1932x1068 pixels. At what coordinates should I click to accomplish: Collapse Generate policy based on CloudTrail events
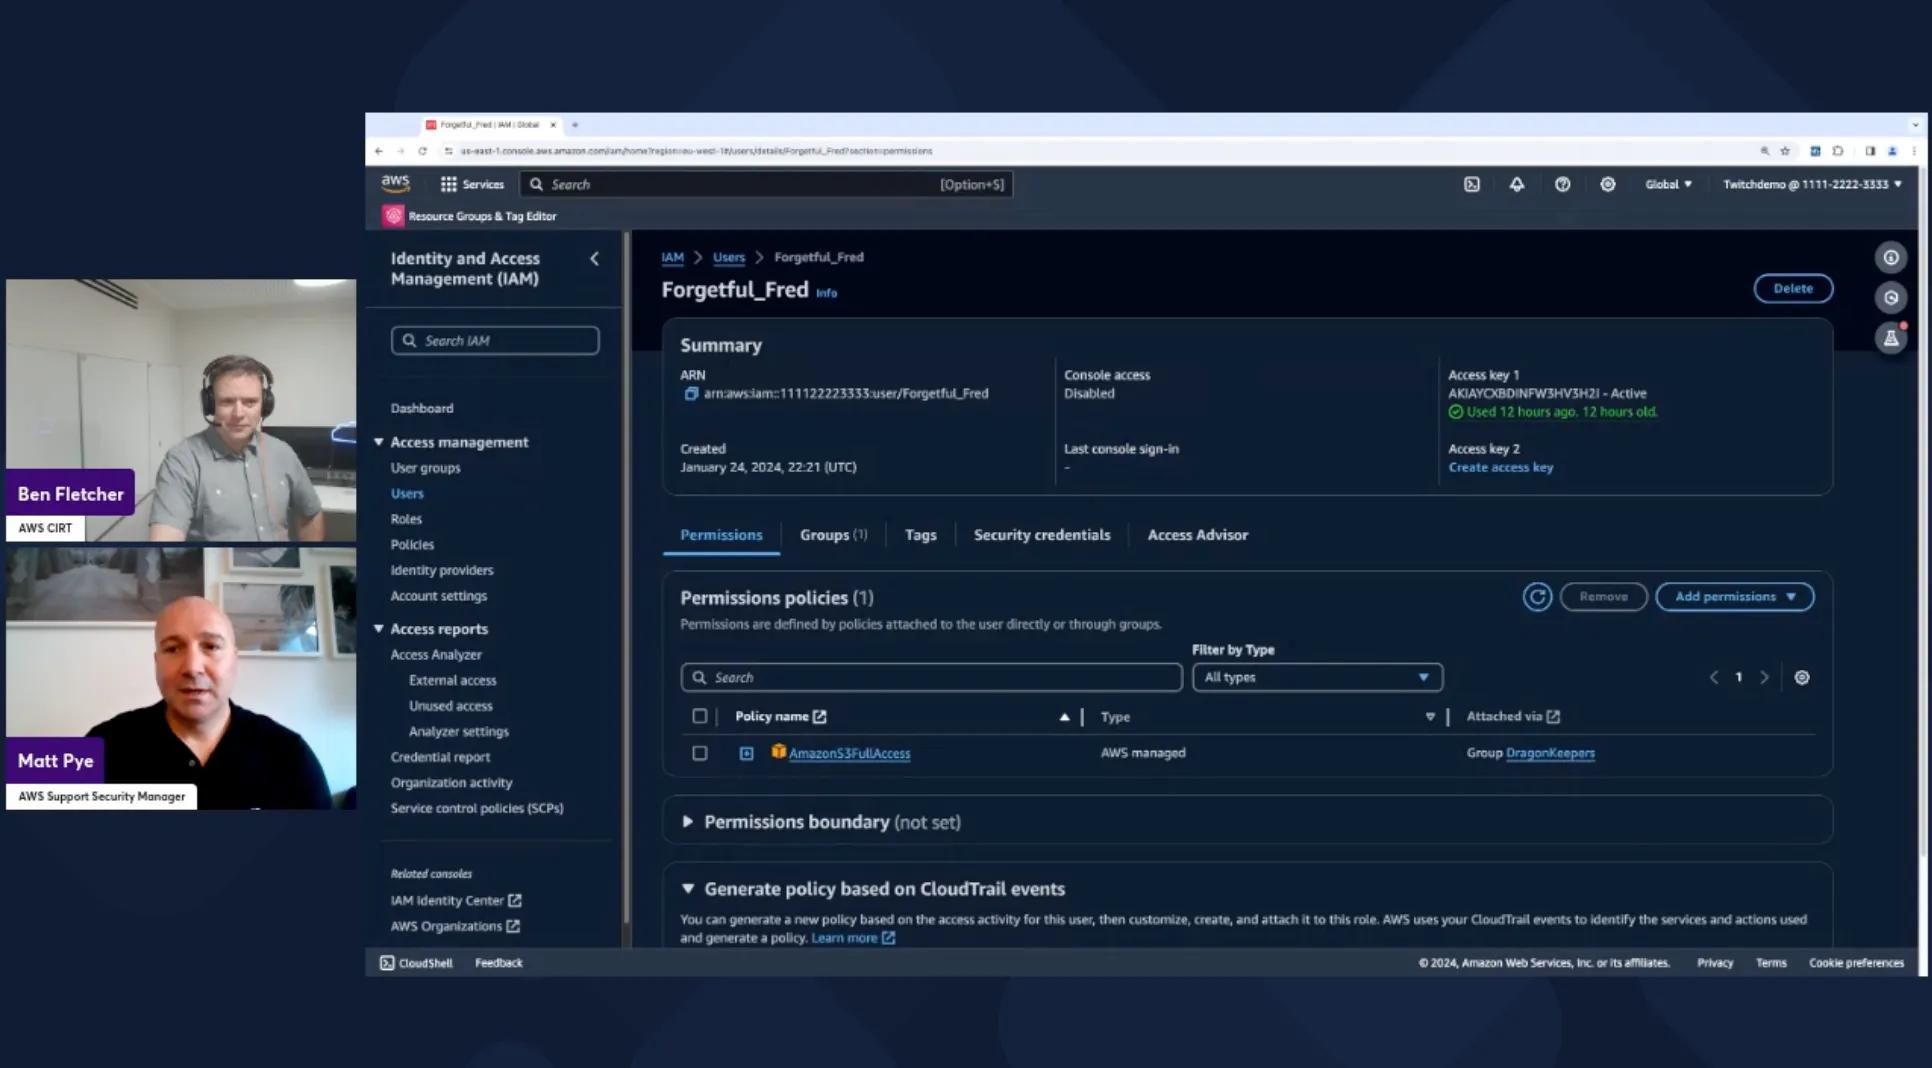click(688, 889)
